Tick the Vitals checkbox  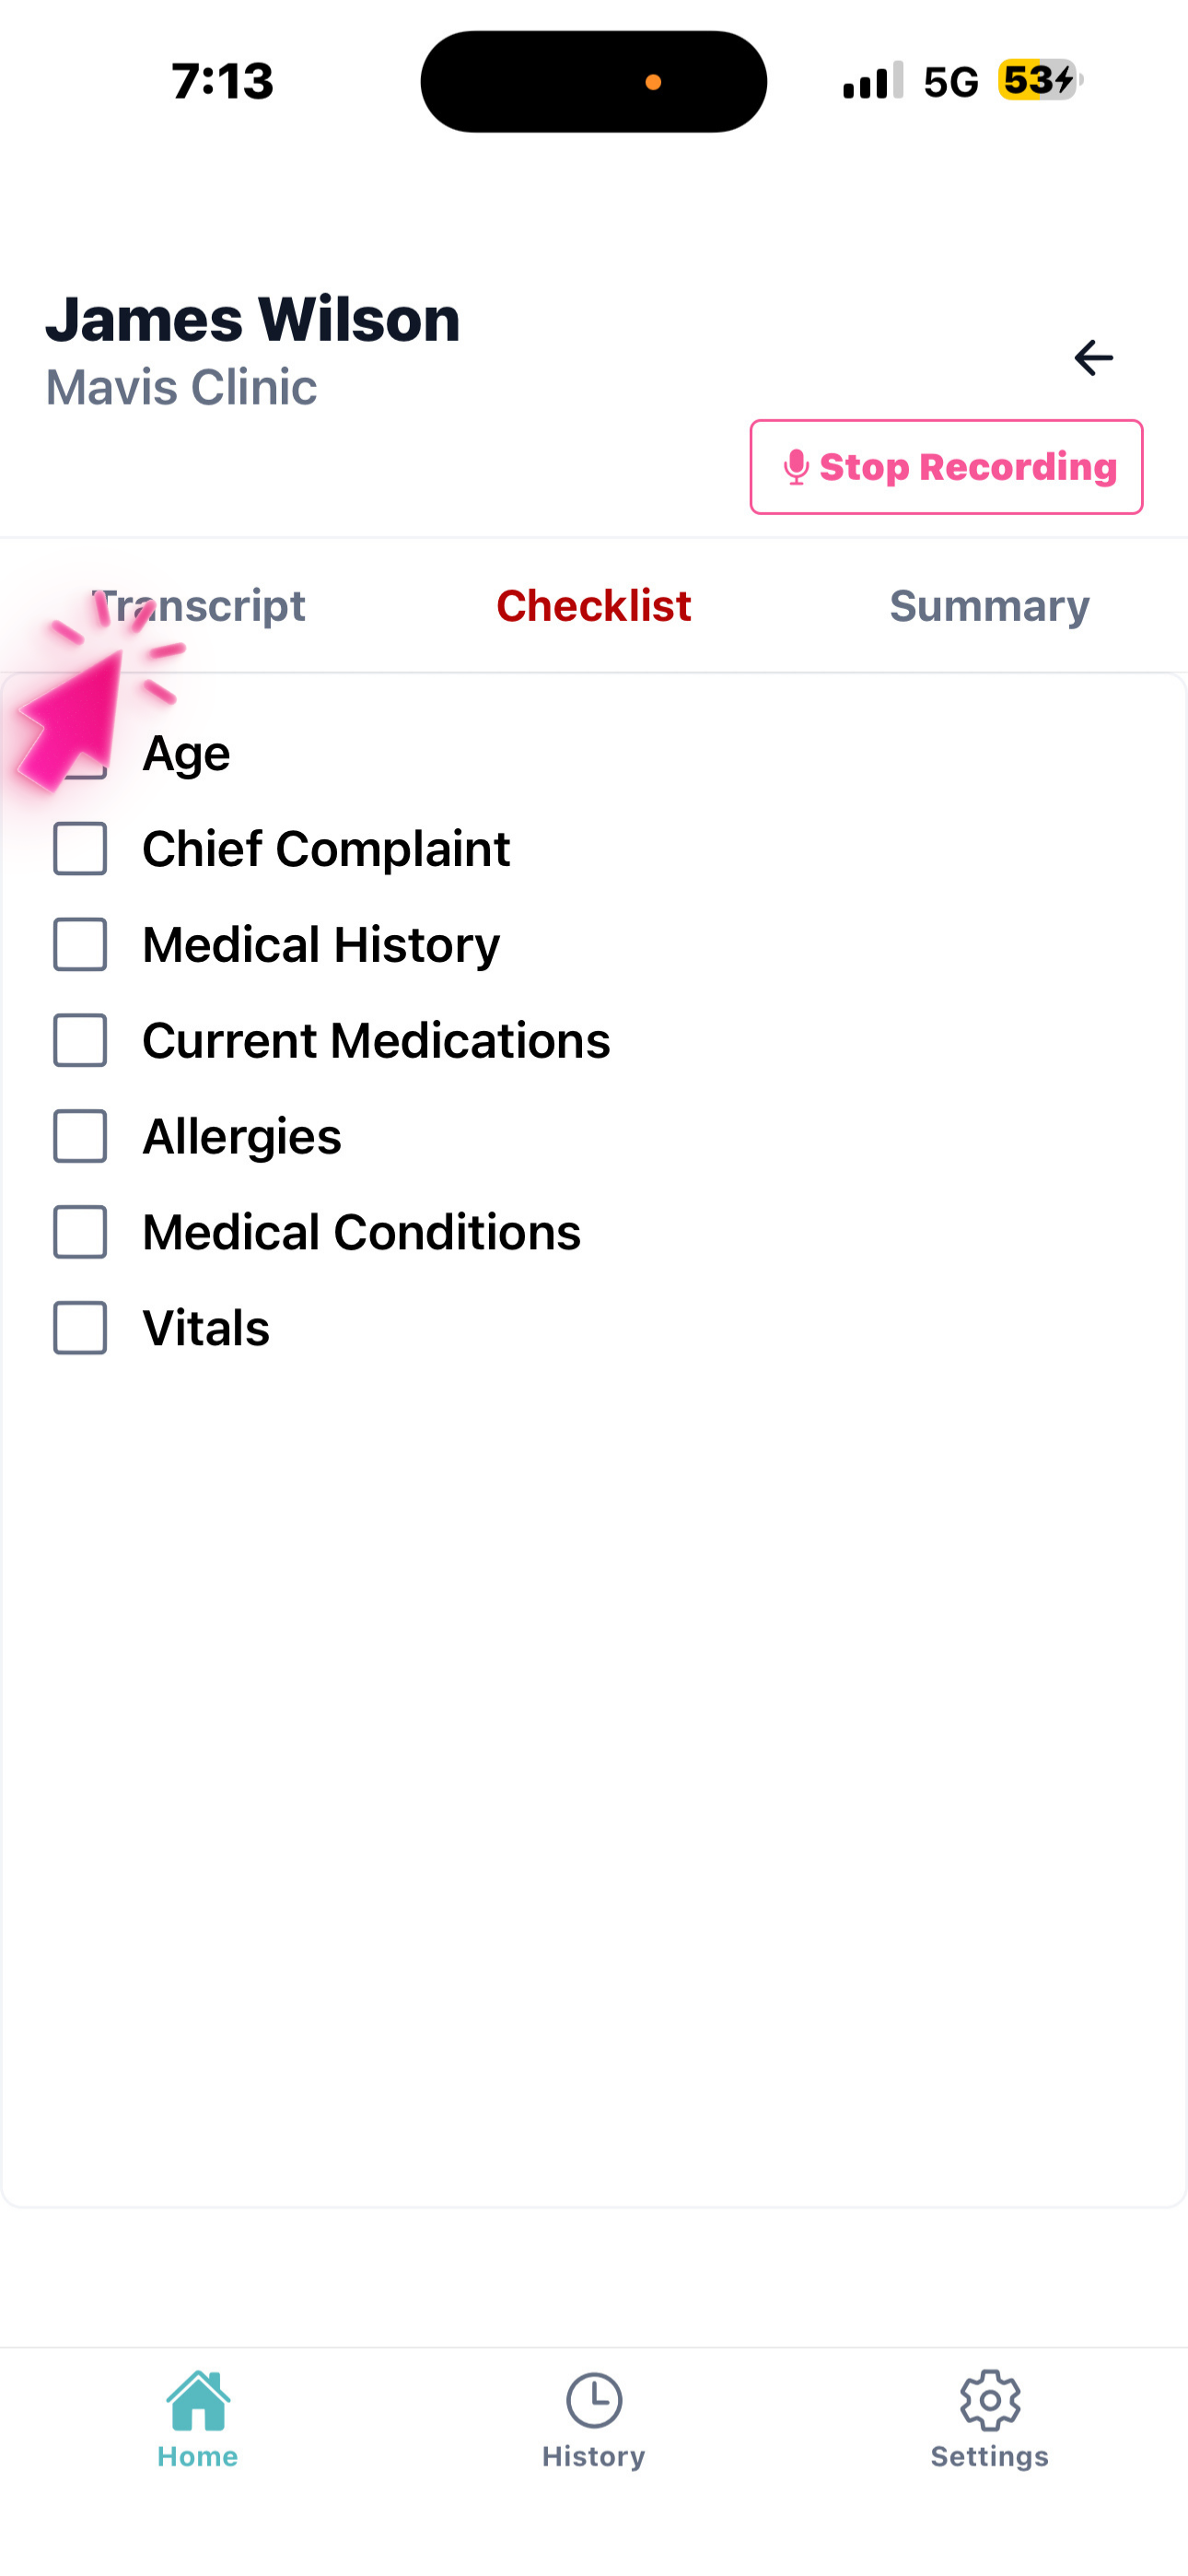(80, 1328)
